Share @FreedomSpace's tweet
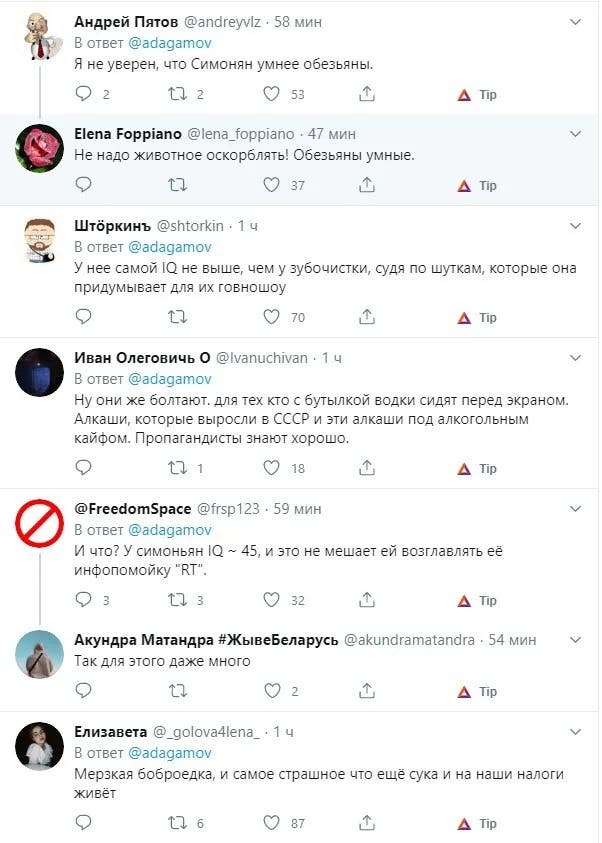 367,600
